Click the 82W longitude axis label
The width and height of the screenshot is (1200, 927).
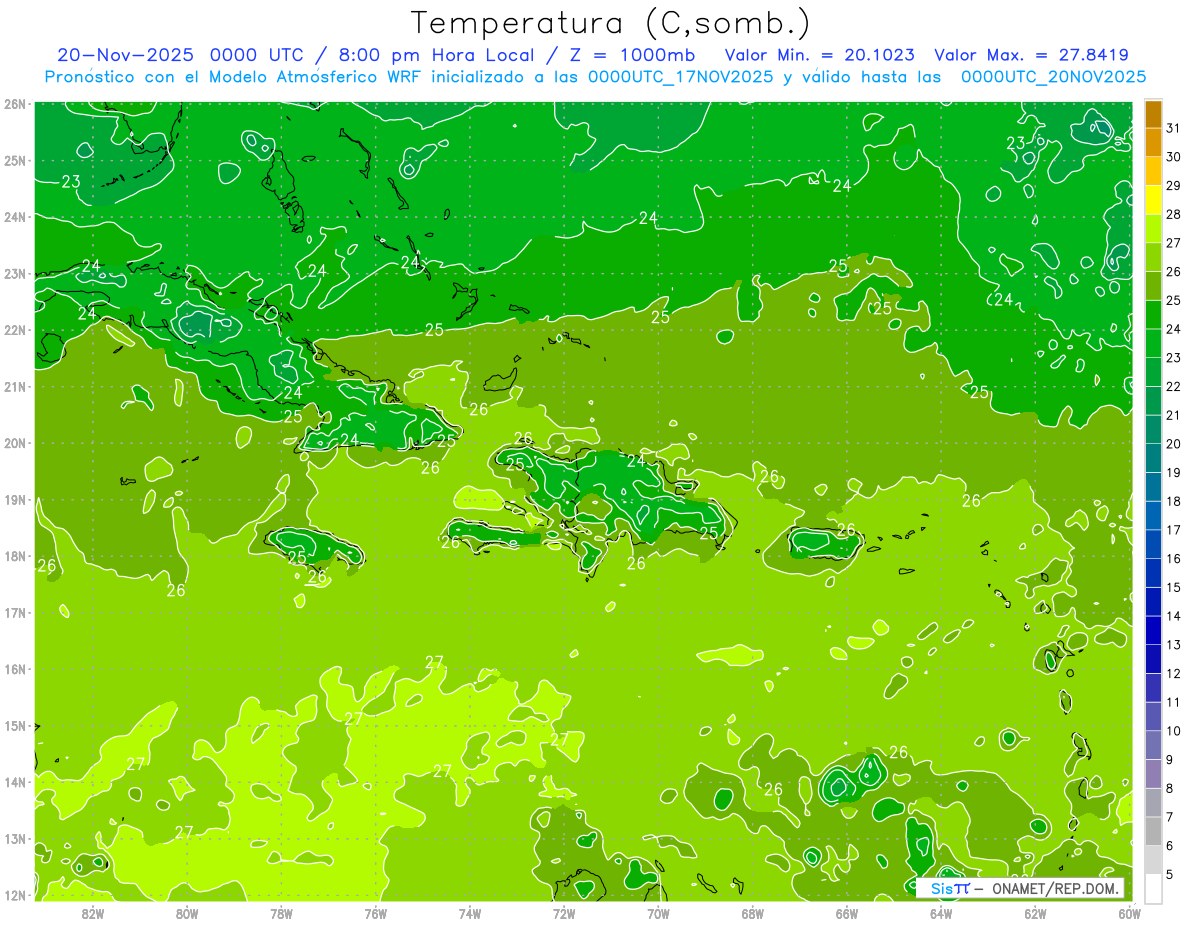click(93, 913)
